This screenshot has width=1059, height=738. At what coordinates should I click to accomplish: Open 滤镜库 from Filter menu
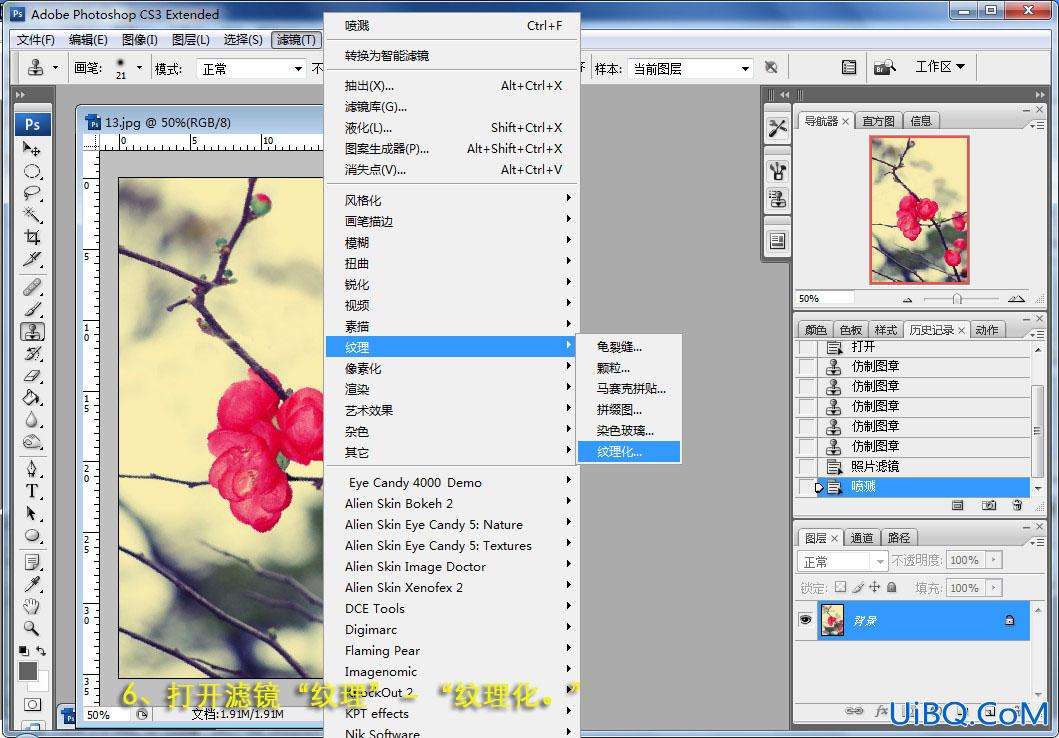(452, 107)
